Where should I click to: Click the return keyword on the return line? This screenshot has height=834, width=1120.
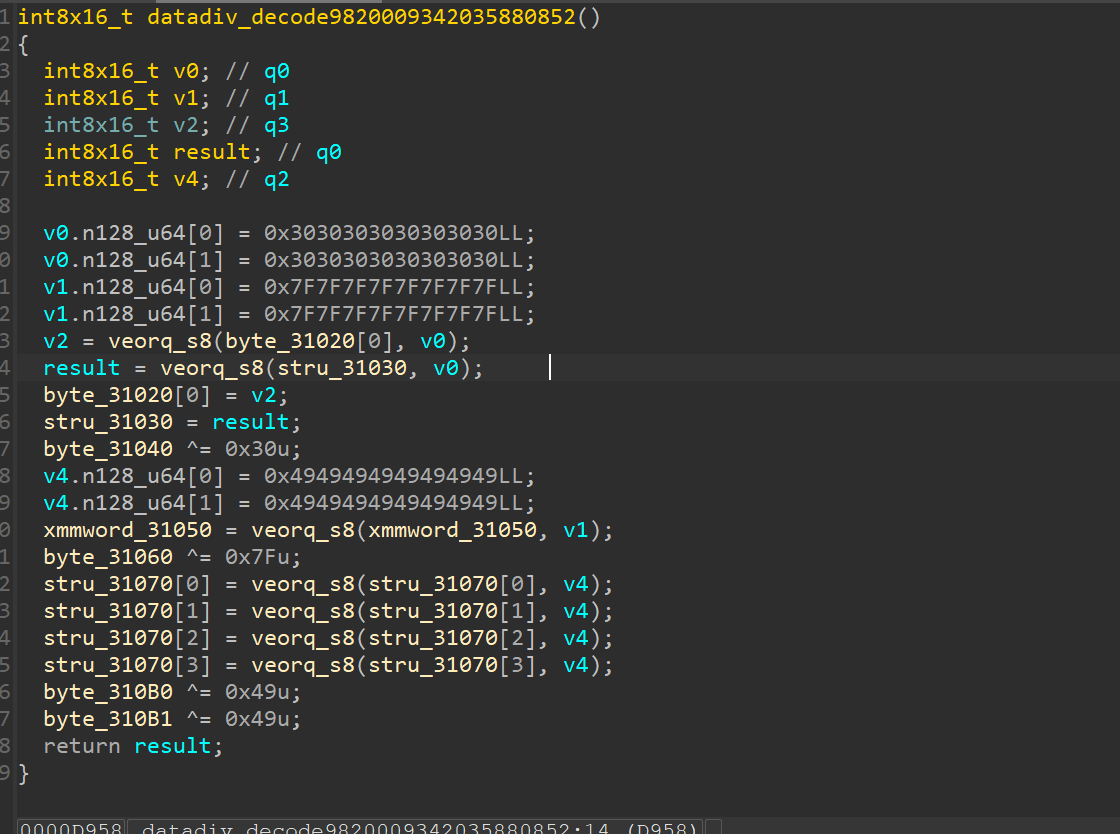(82, 746)
